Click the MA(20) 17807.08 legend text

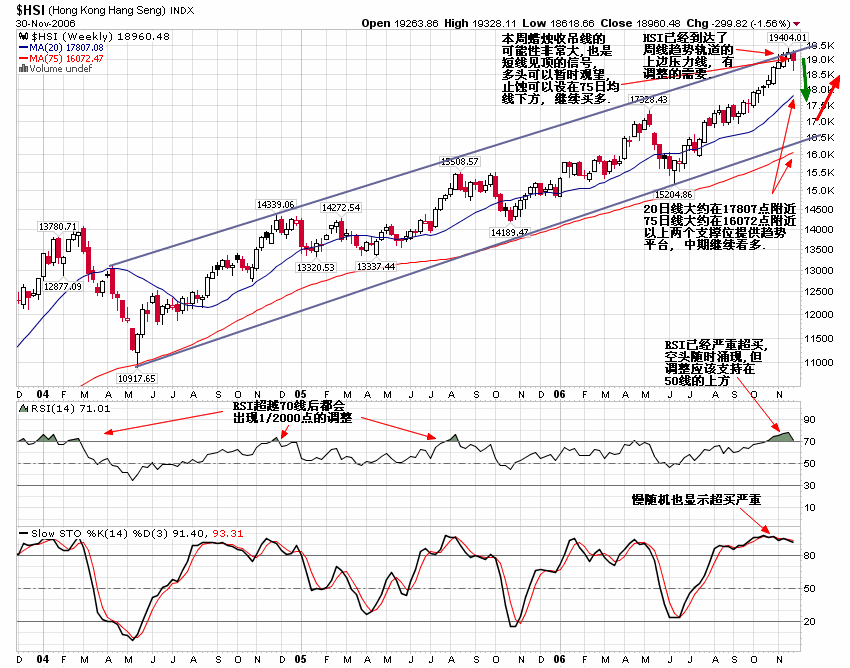pos(66,48)
